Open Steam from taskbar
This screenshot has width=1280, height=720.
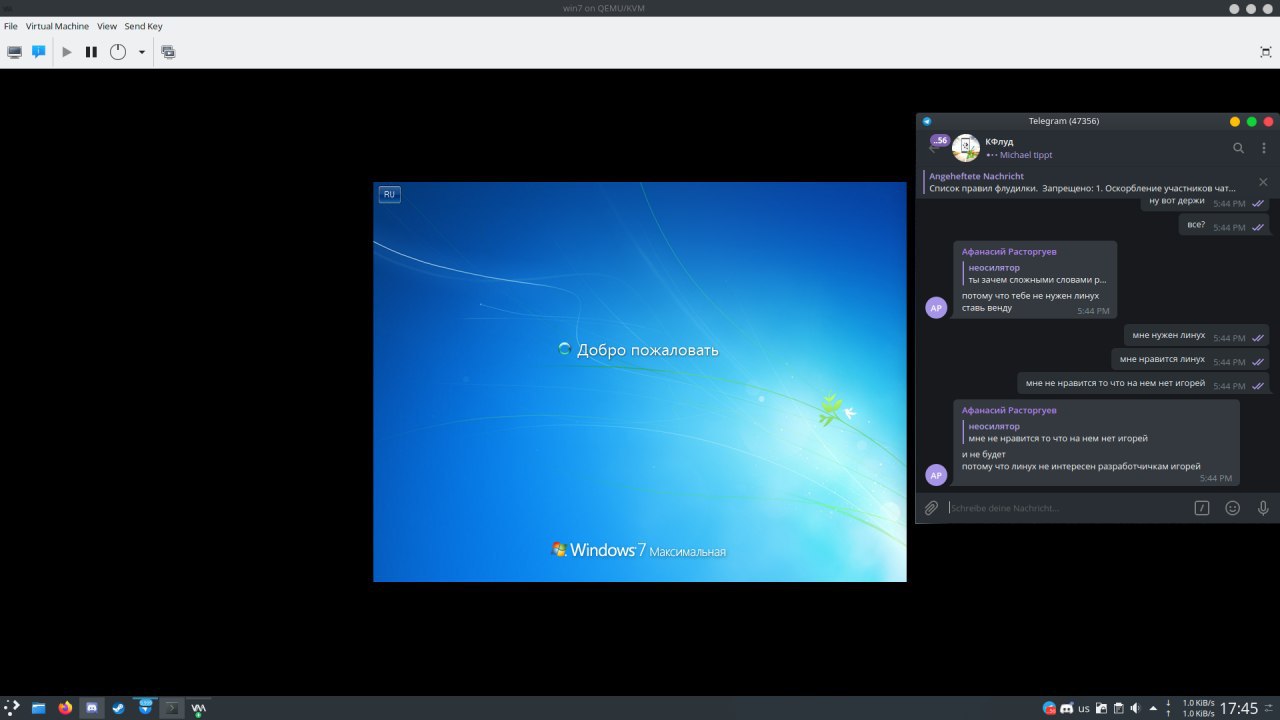pos(119,708)
